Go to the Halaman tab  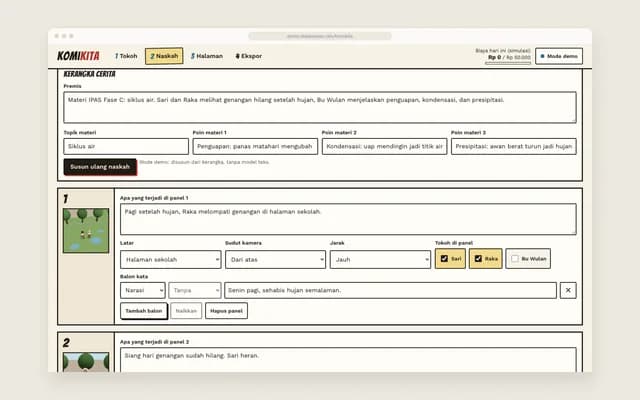click(x=207, y=56)
